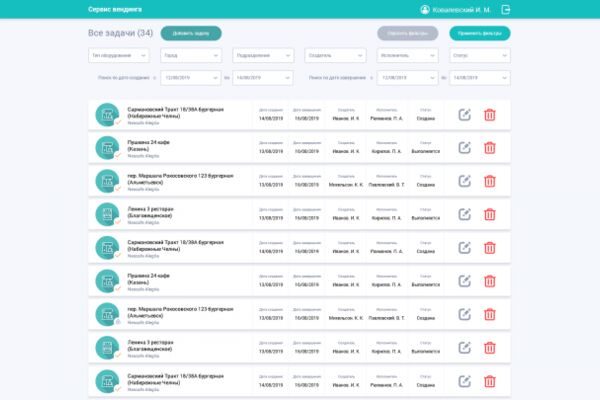Click Создана status in first Сармановский Тракт row
The image size is (600, 400).
426,118
